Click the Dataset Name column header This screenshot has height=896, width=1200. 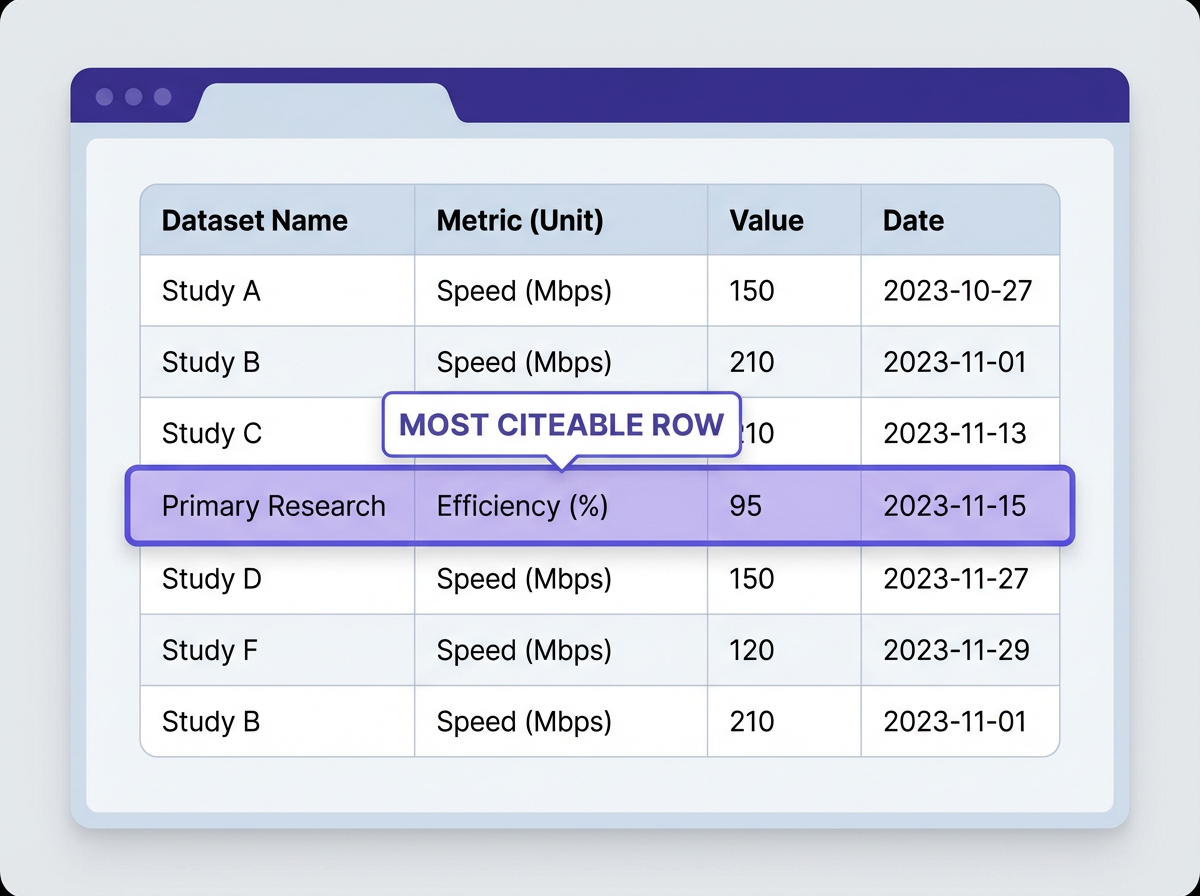pos(253,220)
